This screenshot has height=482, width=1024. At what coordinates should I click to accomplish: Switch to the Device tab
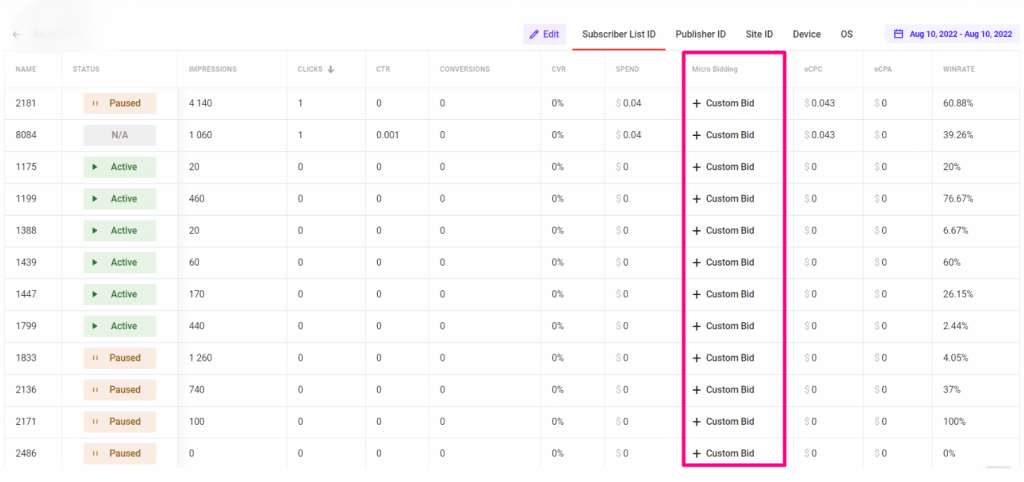click(x=806, y=34)
